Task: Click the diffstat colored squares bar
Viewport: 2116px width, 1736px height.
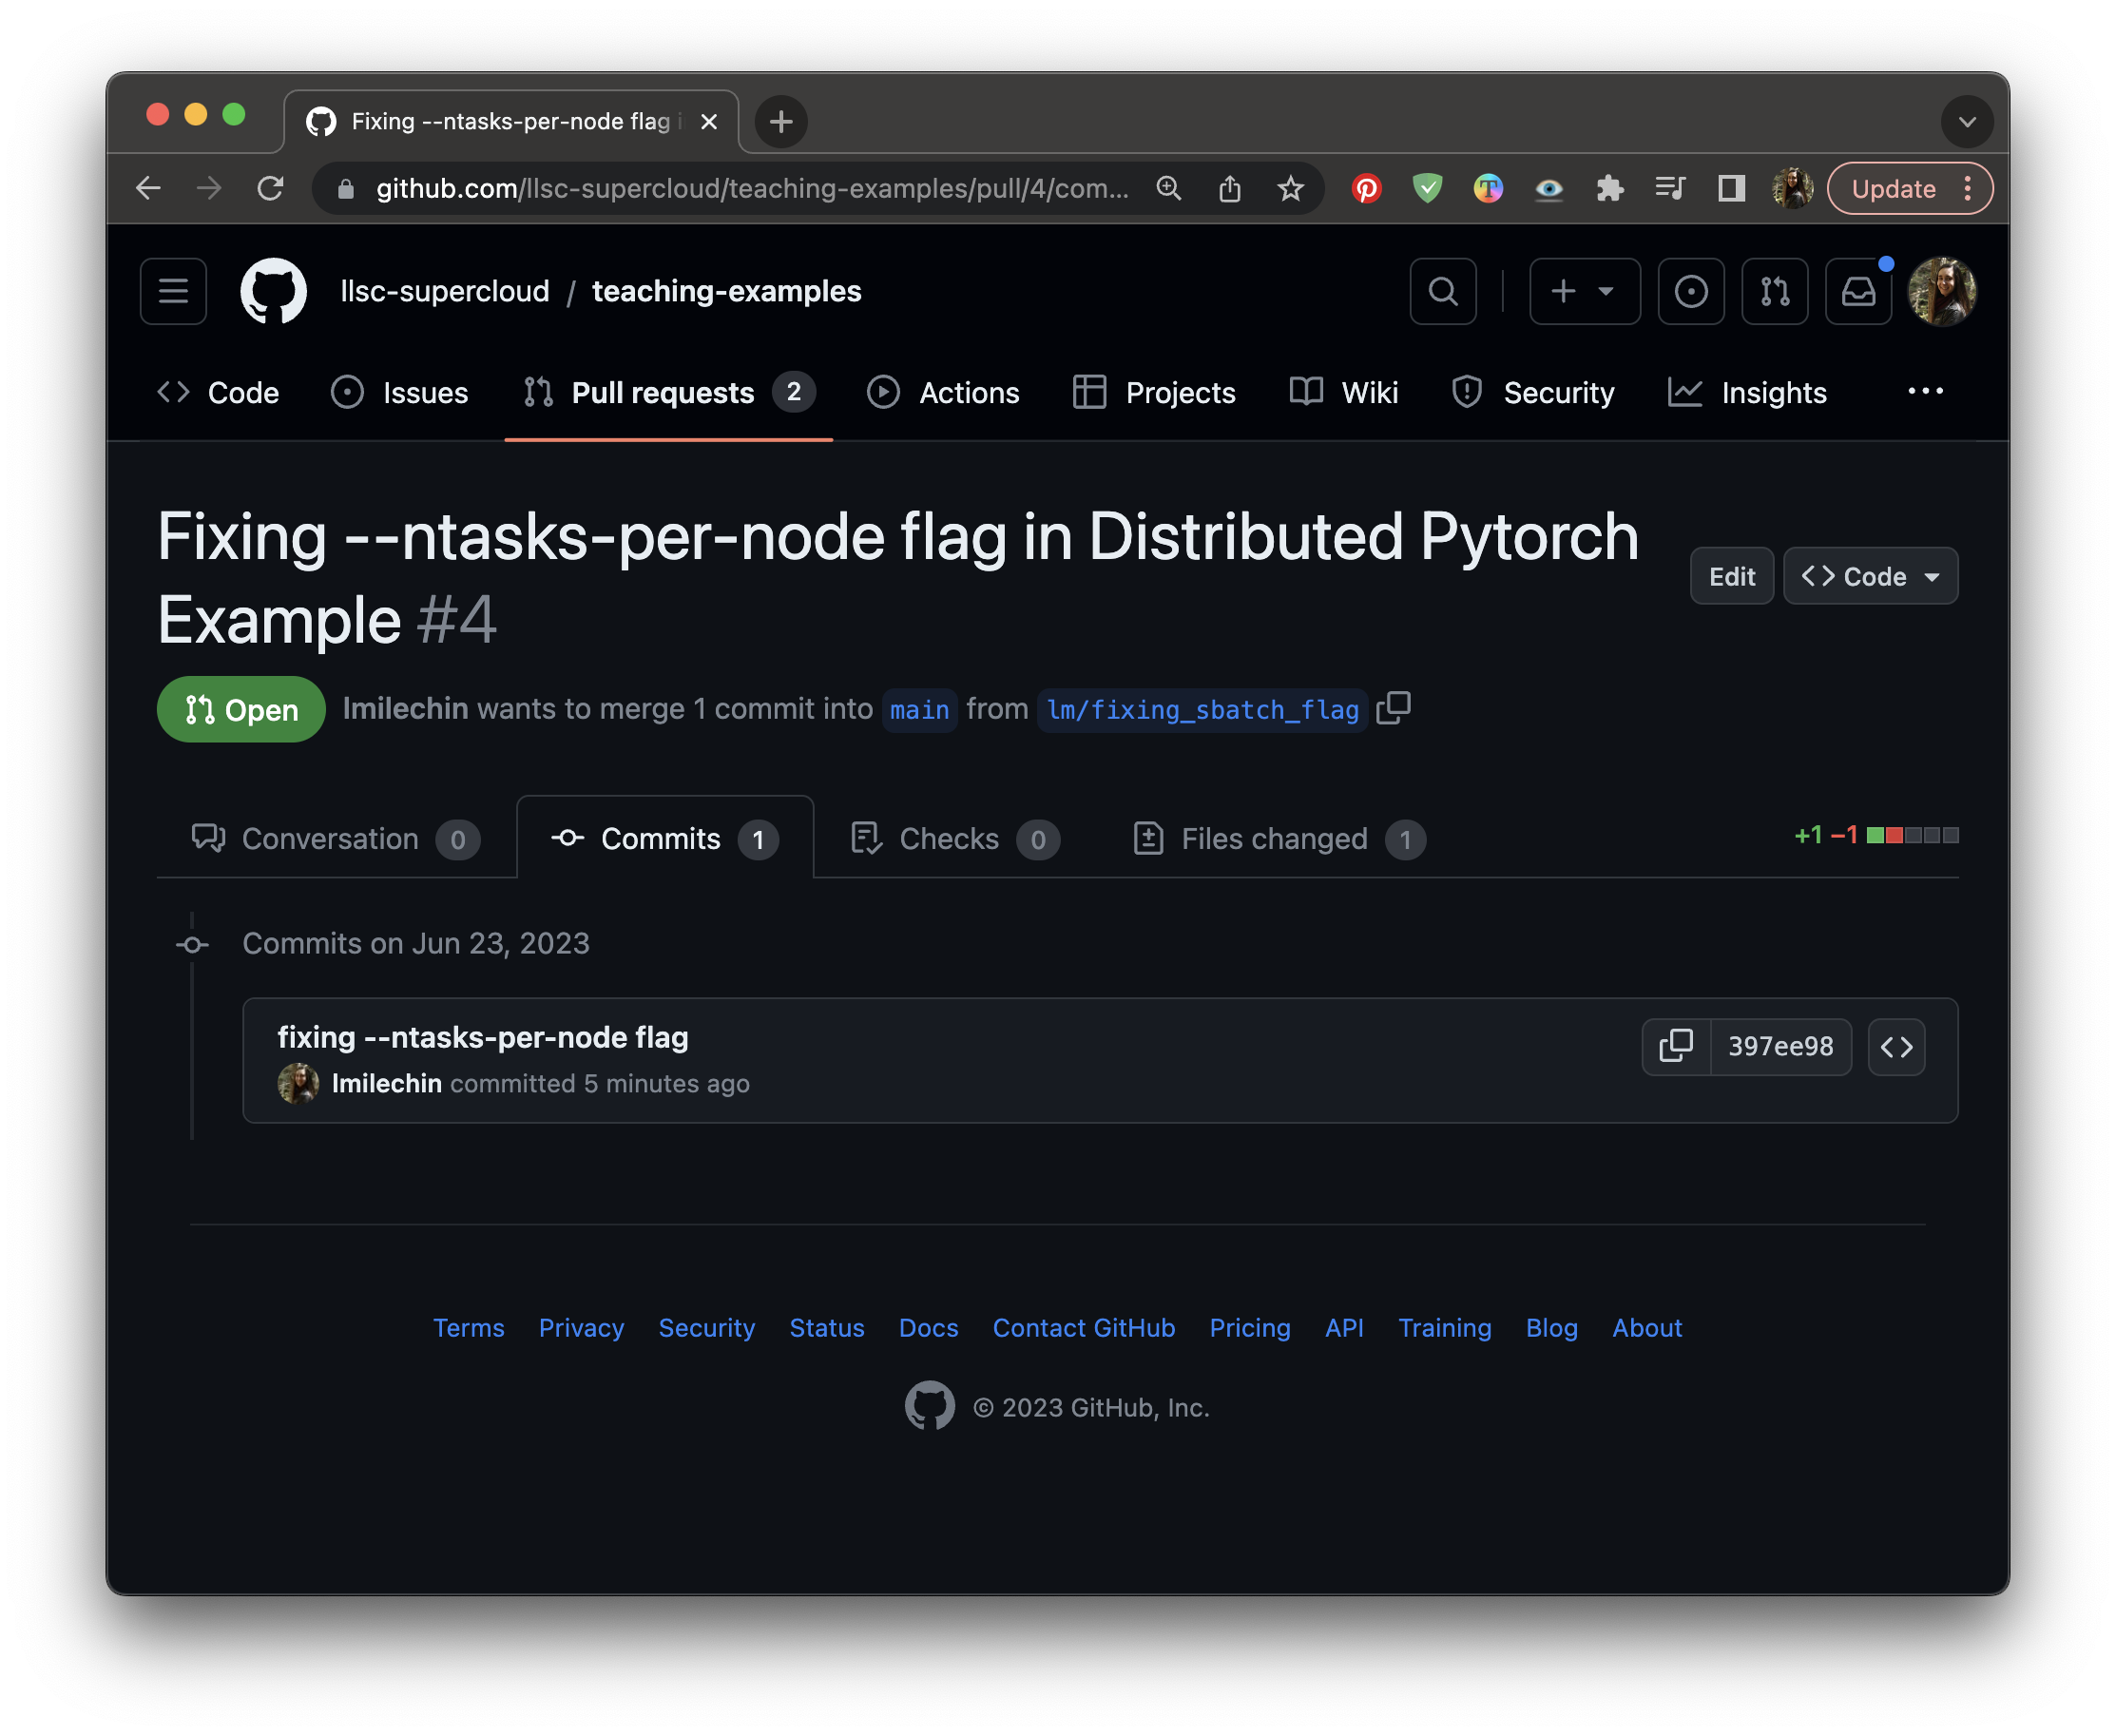Action: (1912, 835)
